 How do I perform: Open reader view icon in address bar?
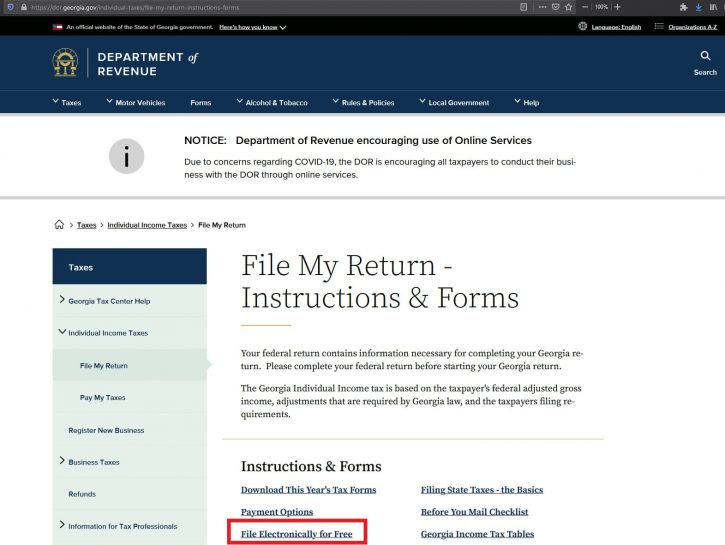tap(524, 7)
